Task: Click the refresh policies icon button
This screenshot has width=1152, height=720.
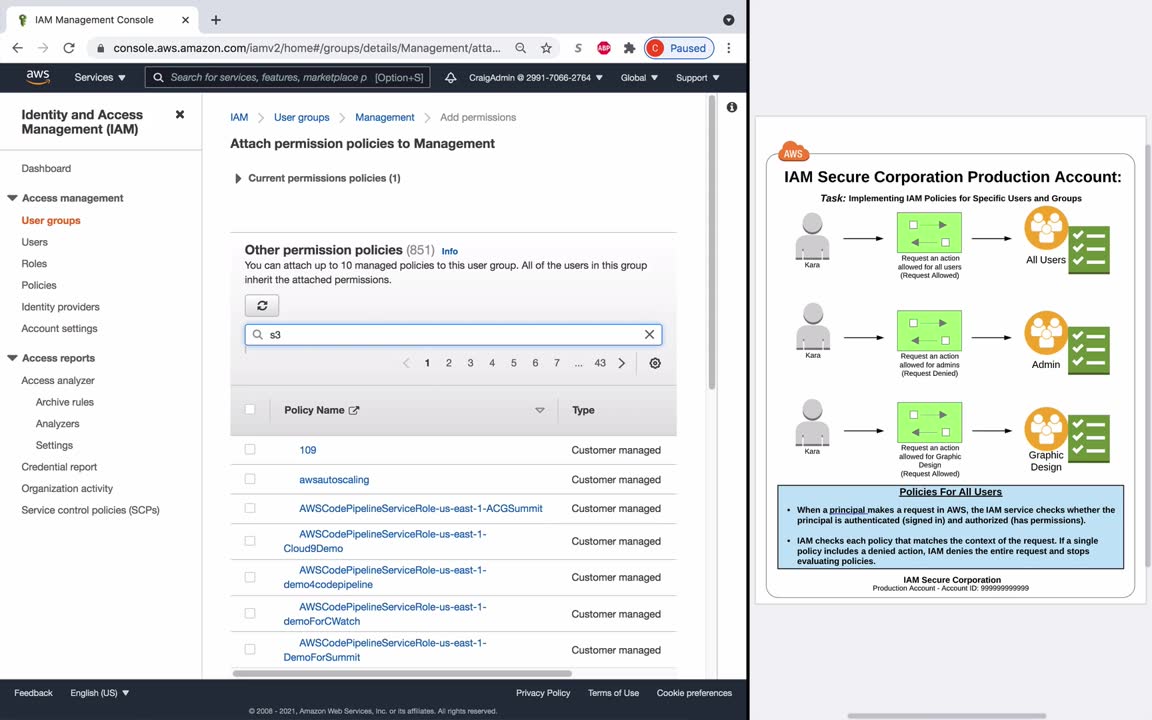Action: point(262,306)
